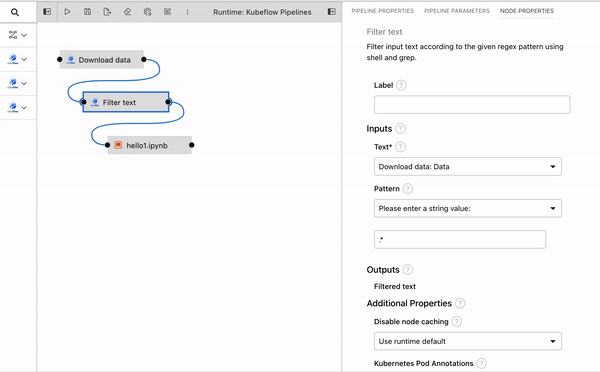Open the toolbar overflow menu dots
Image resolution: width=600 pixels, height=372 pixels.
pyautogui.click(x=187, y=12)
